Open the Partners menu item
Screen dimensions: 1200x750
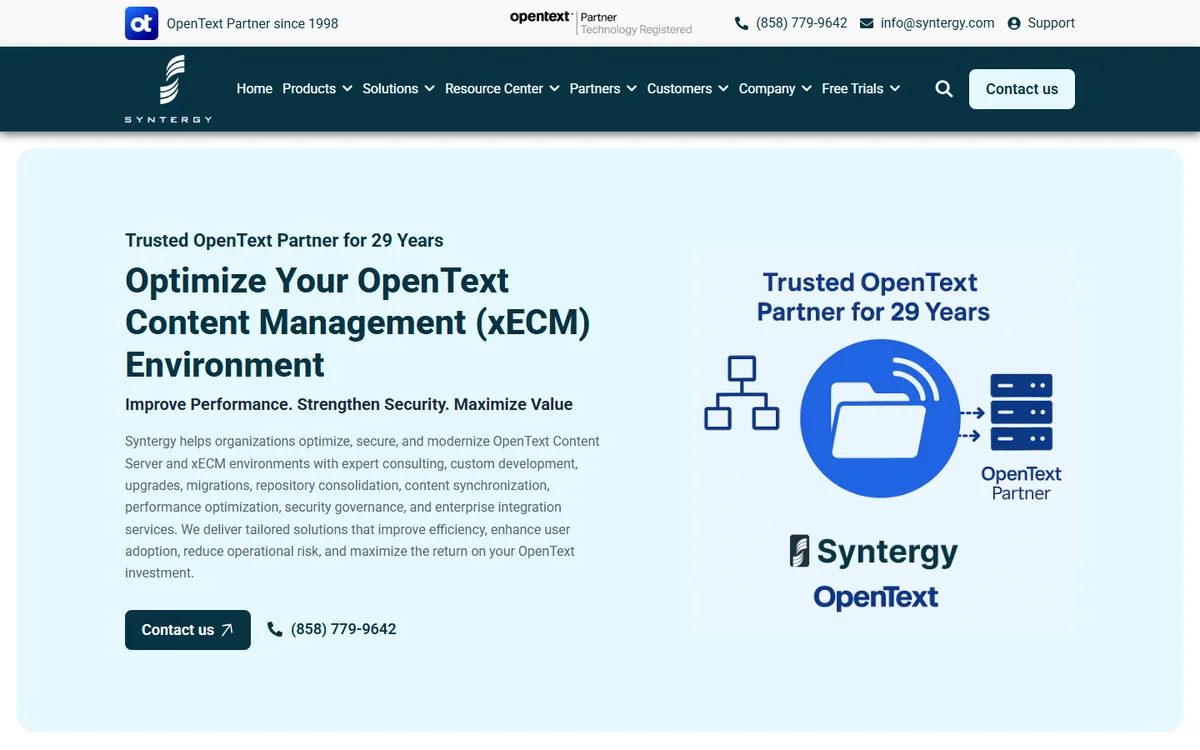point(595,89)
